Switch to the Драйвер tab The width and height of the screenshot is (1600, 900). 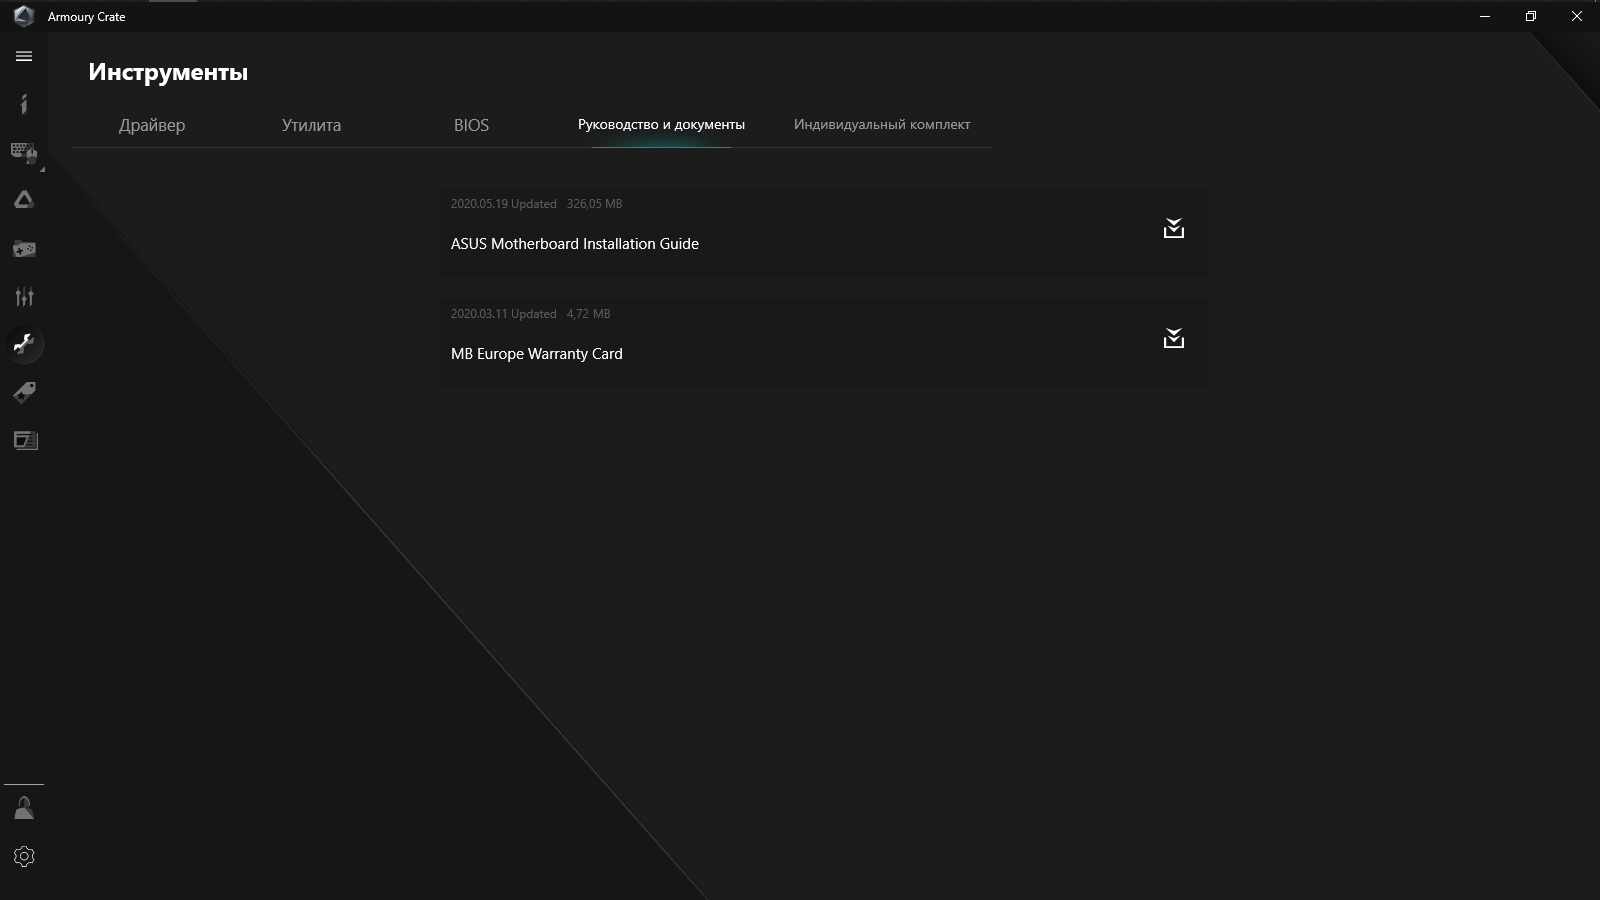[152, 125]
